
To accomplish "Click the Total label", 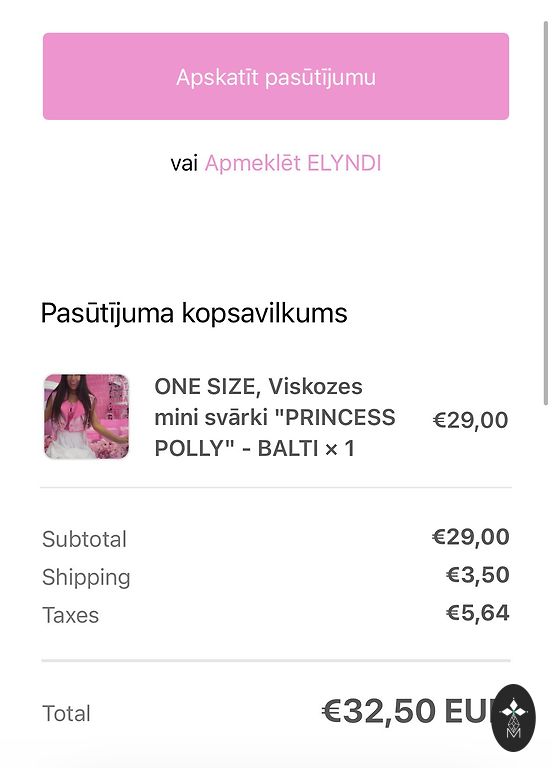I will click(x=66, y=714).
